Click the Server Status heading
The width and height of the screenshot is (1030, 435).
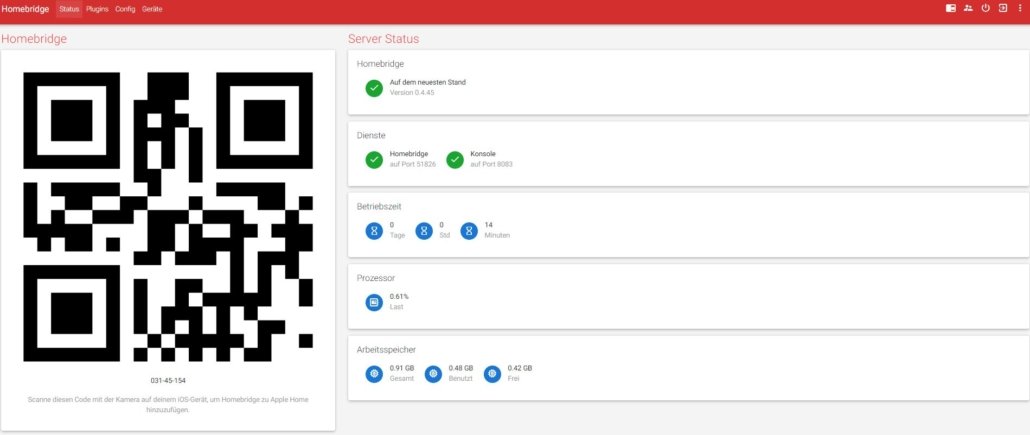pyautogui.click(x=384, y=39)
